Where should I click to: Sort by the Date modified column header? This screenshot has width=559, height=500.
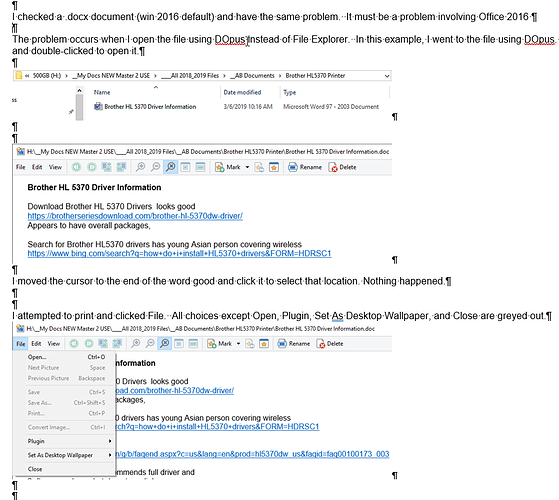242,92
